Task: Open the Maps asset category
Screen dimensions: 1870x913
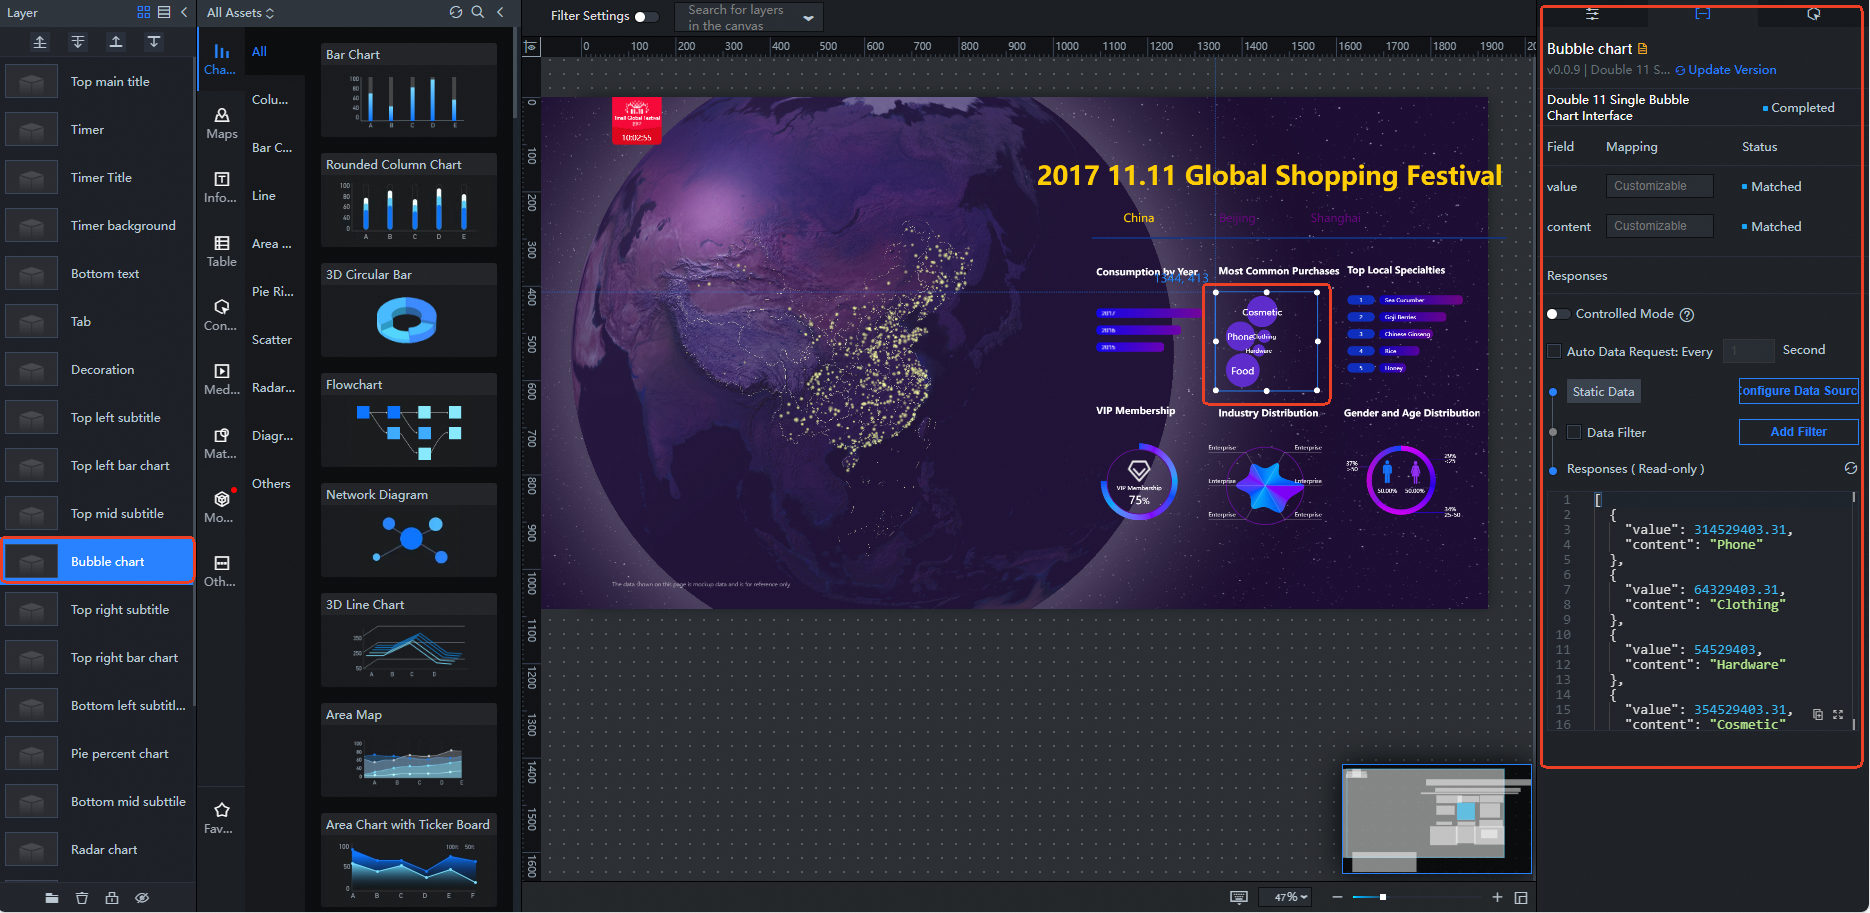Action: click(x=221, y=124)
